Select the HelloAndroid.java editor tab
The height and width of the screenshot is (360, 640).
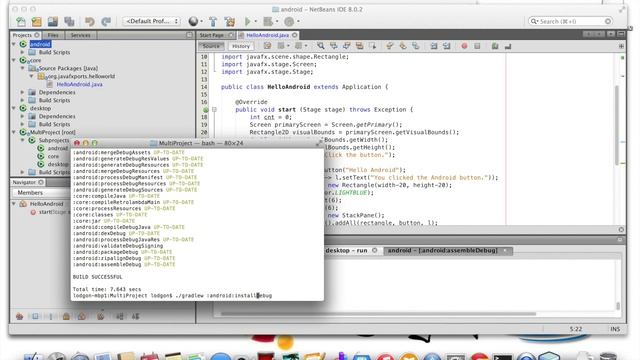point(267,35)
